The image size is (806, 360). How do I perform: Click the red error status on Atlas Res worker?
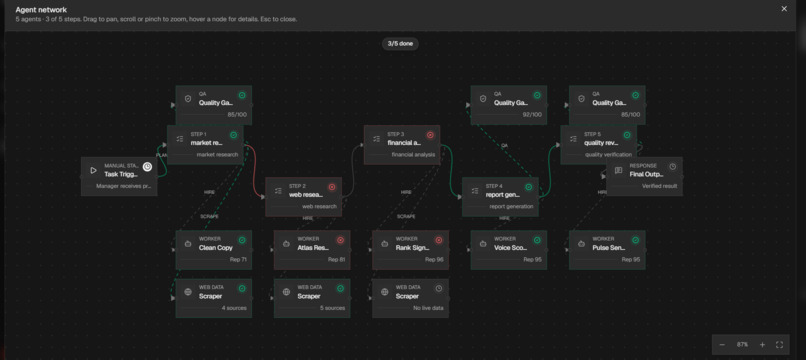(340, 240)
